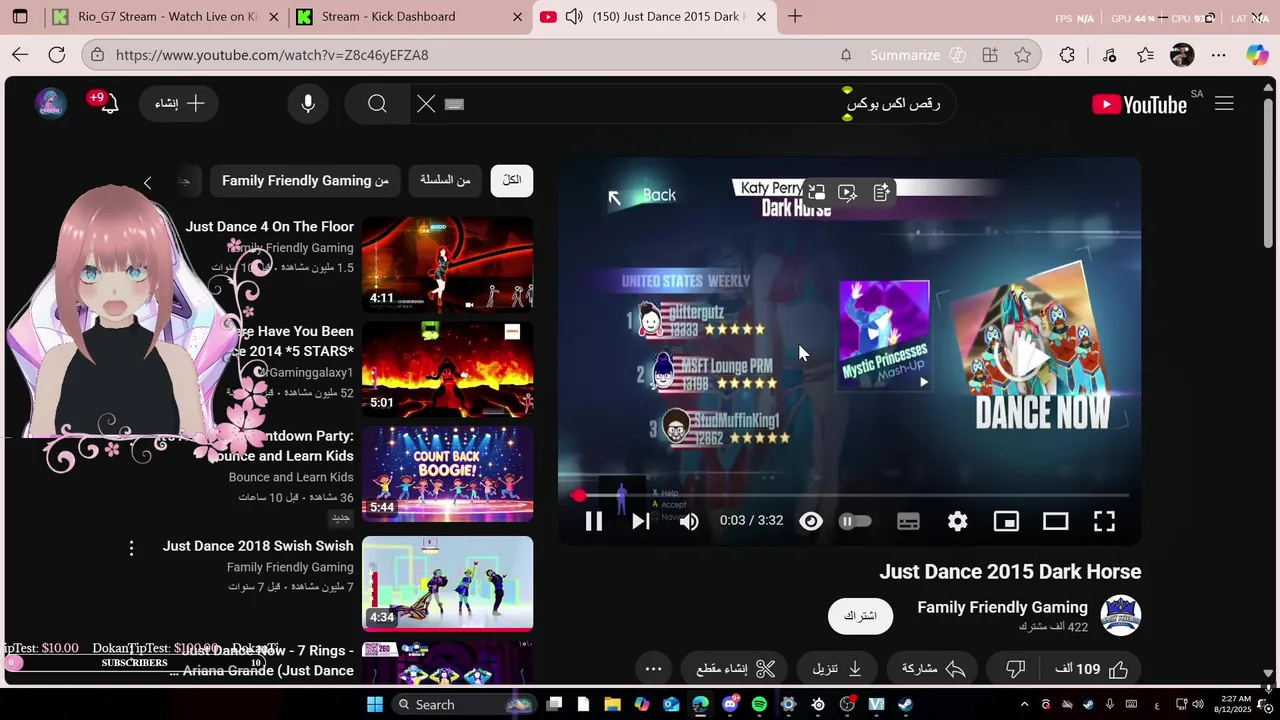The height and width of the screenshot is (720, 1280).
Task: Open the 5:01 fire video thumbnail
Action: pyautogui.click(x=447, y=369)
